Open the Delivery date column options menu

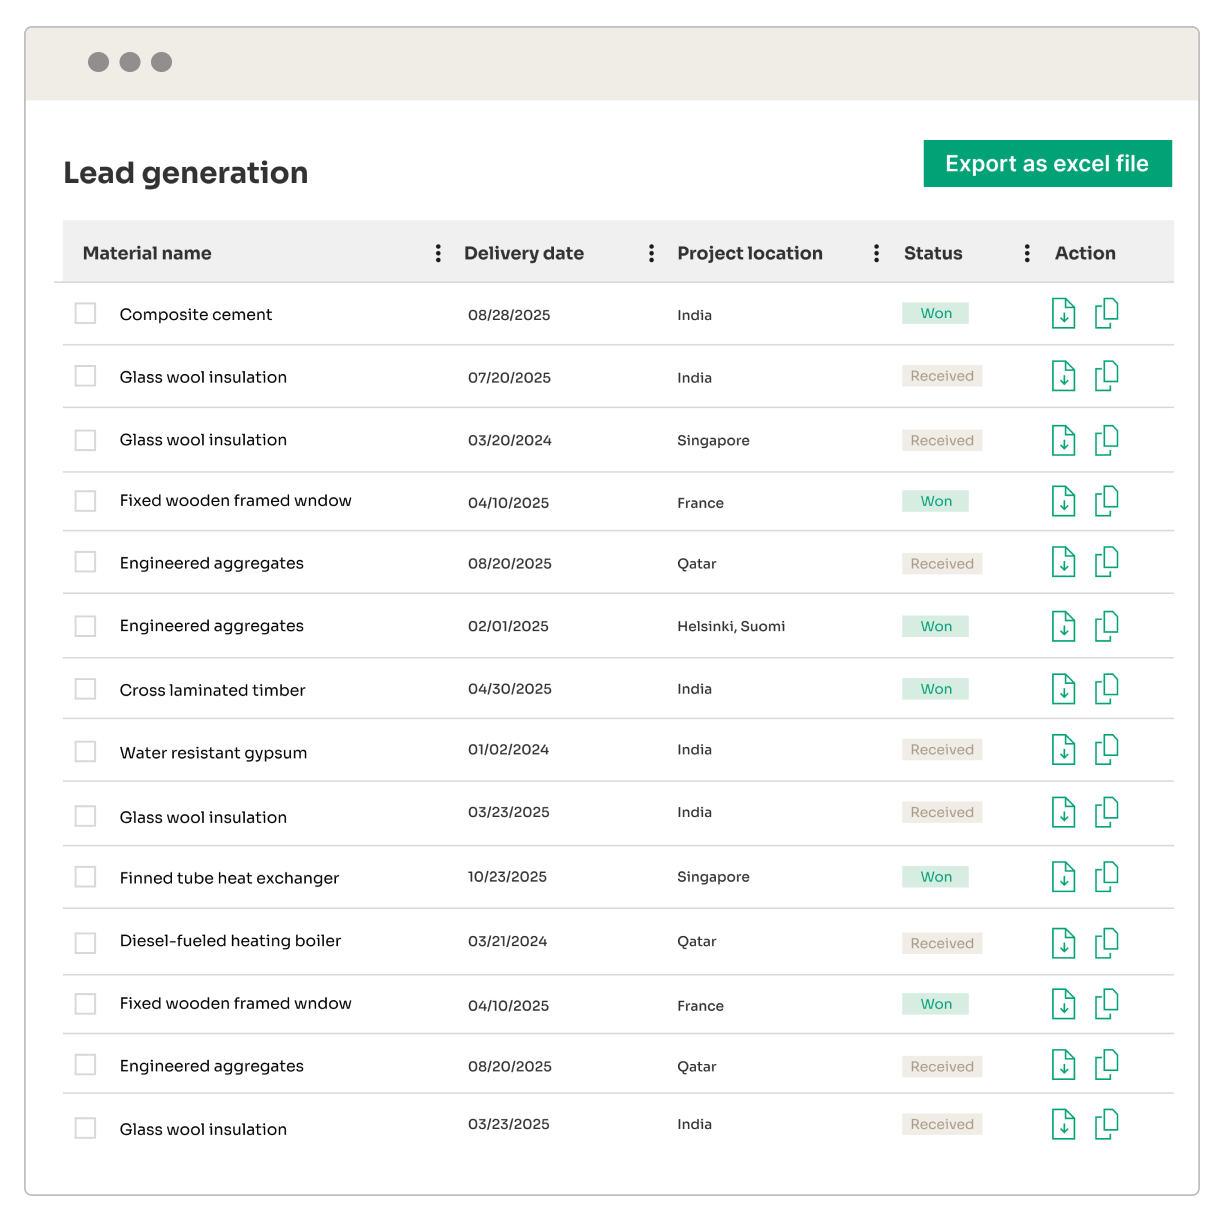[x=651, y=253]
